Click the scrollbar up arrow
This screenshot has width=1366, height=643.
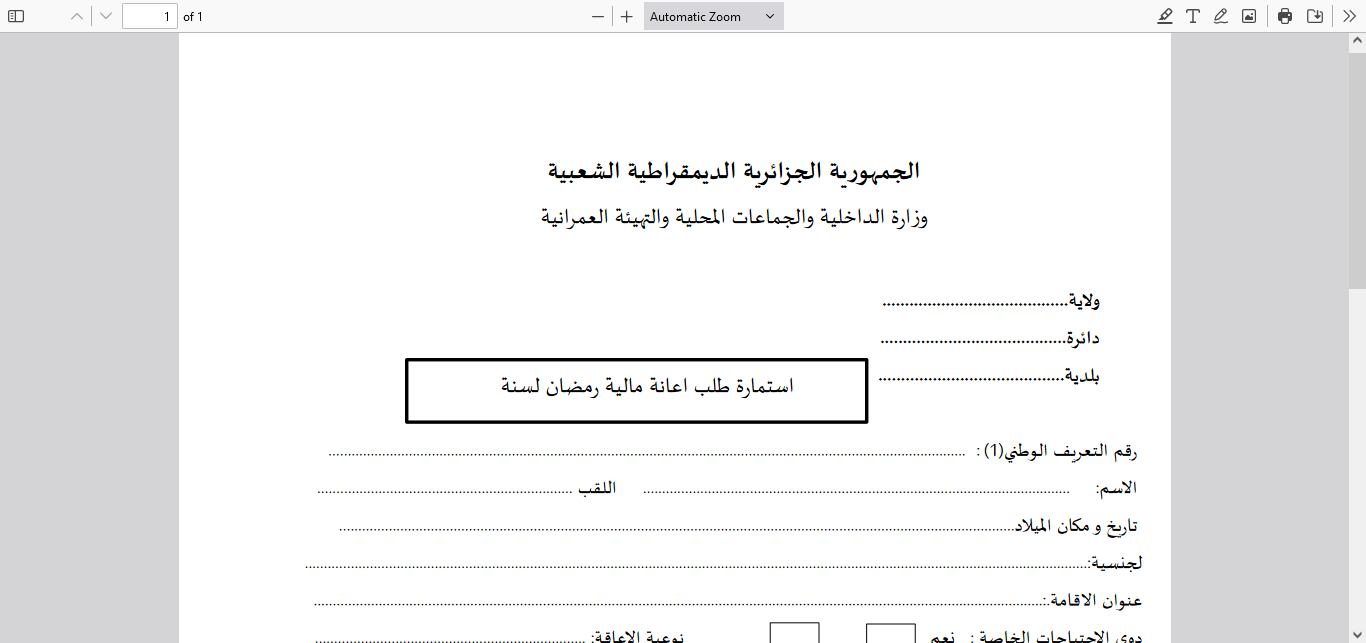point(1358,41)
